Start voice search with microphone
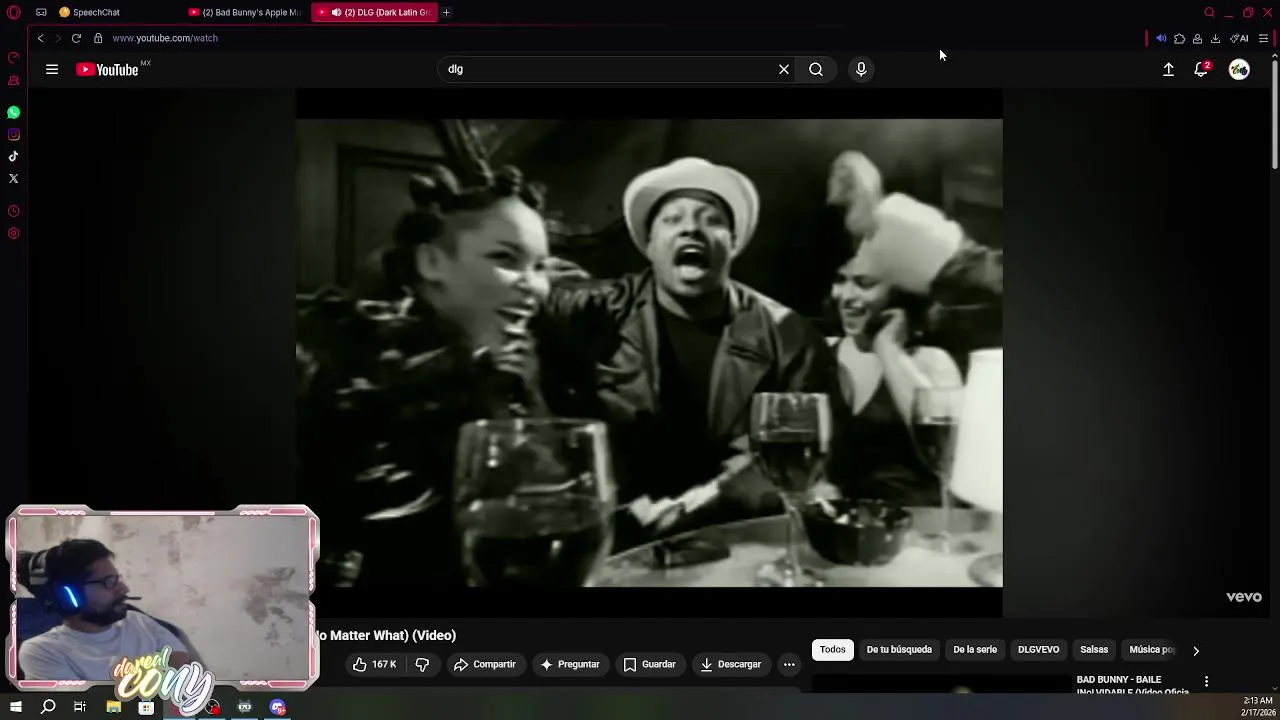This screenshot has width=1280, height=720. 861,69
